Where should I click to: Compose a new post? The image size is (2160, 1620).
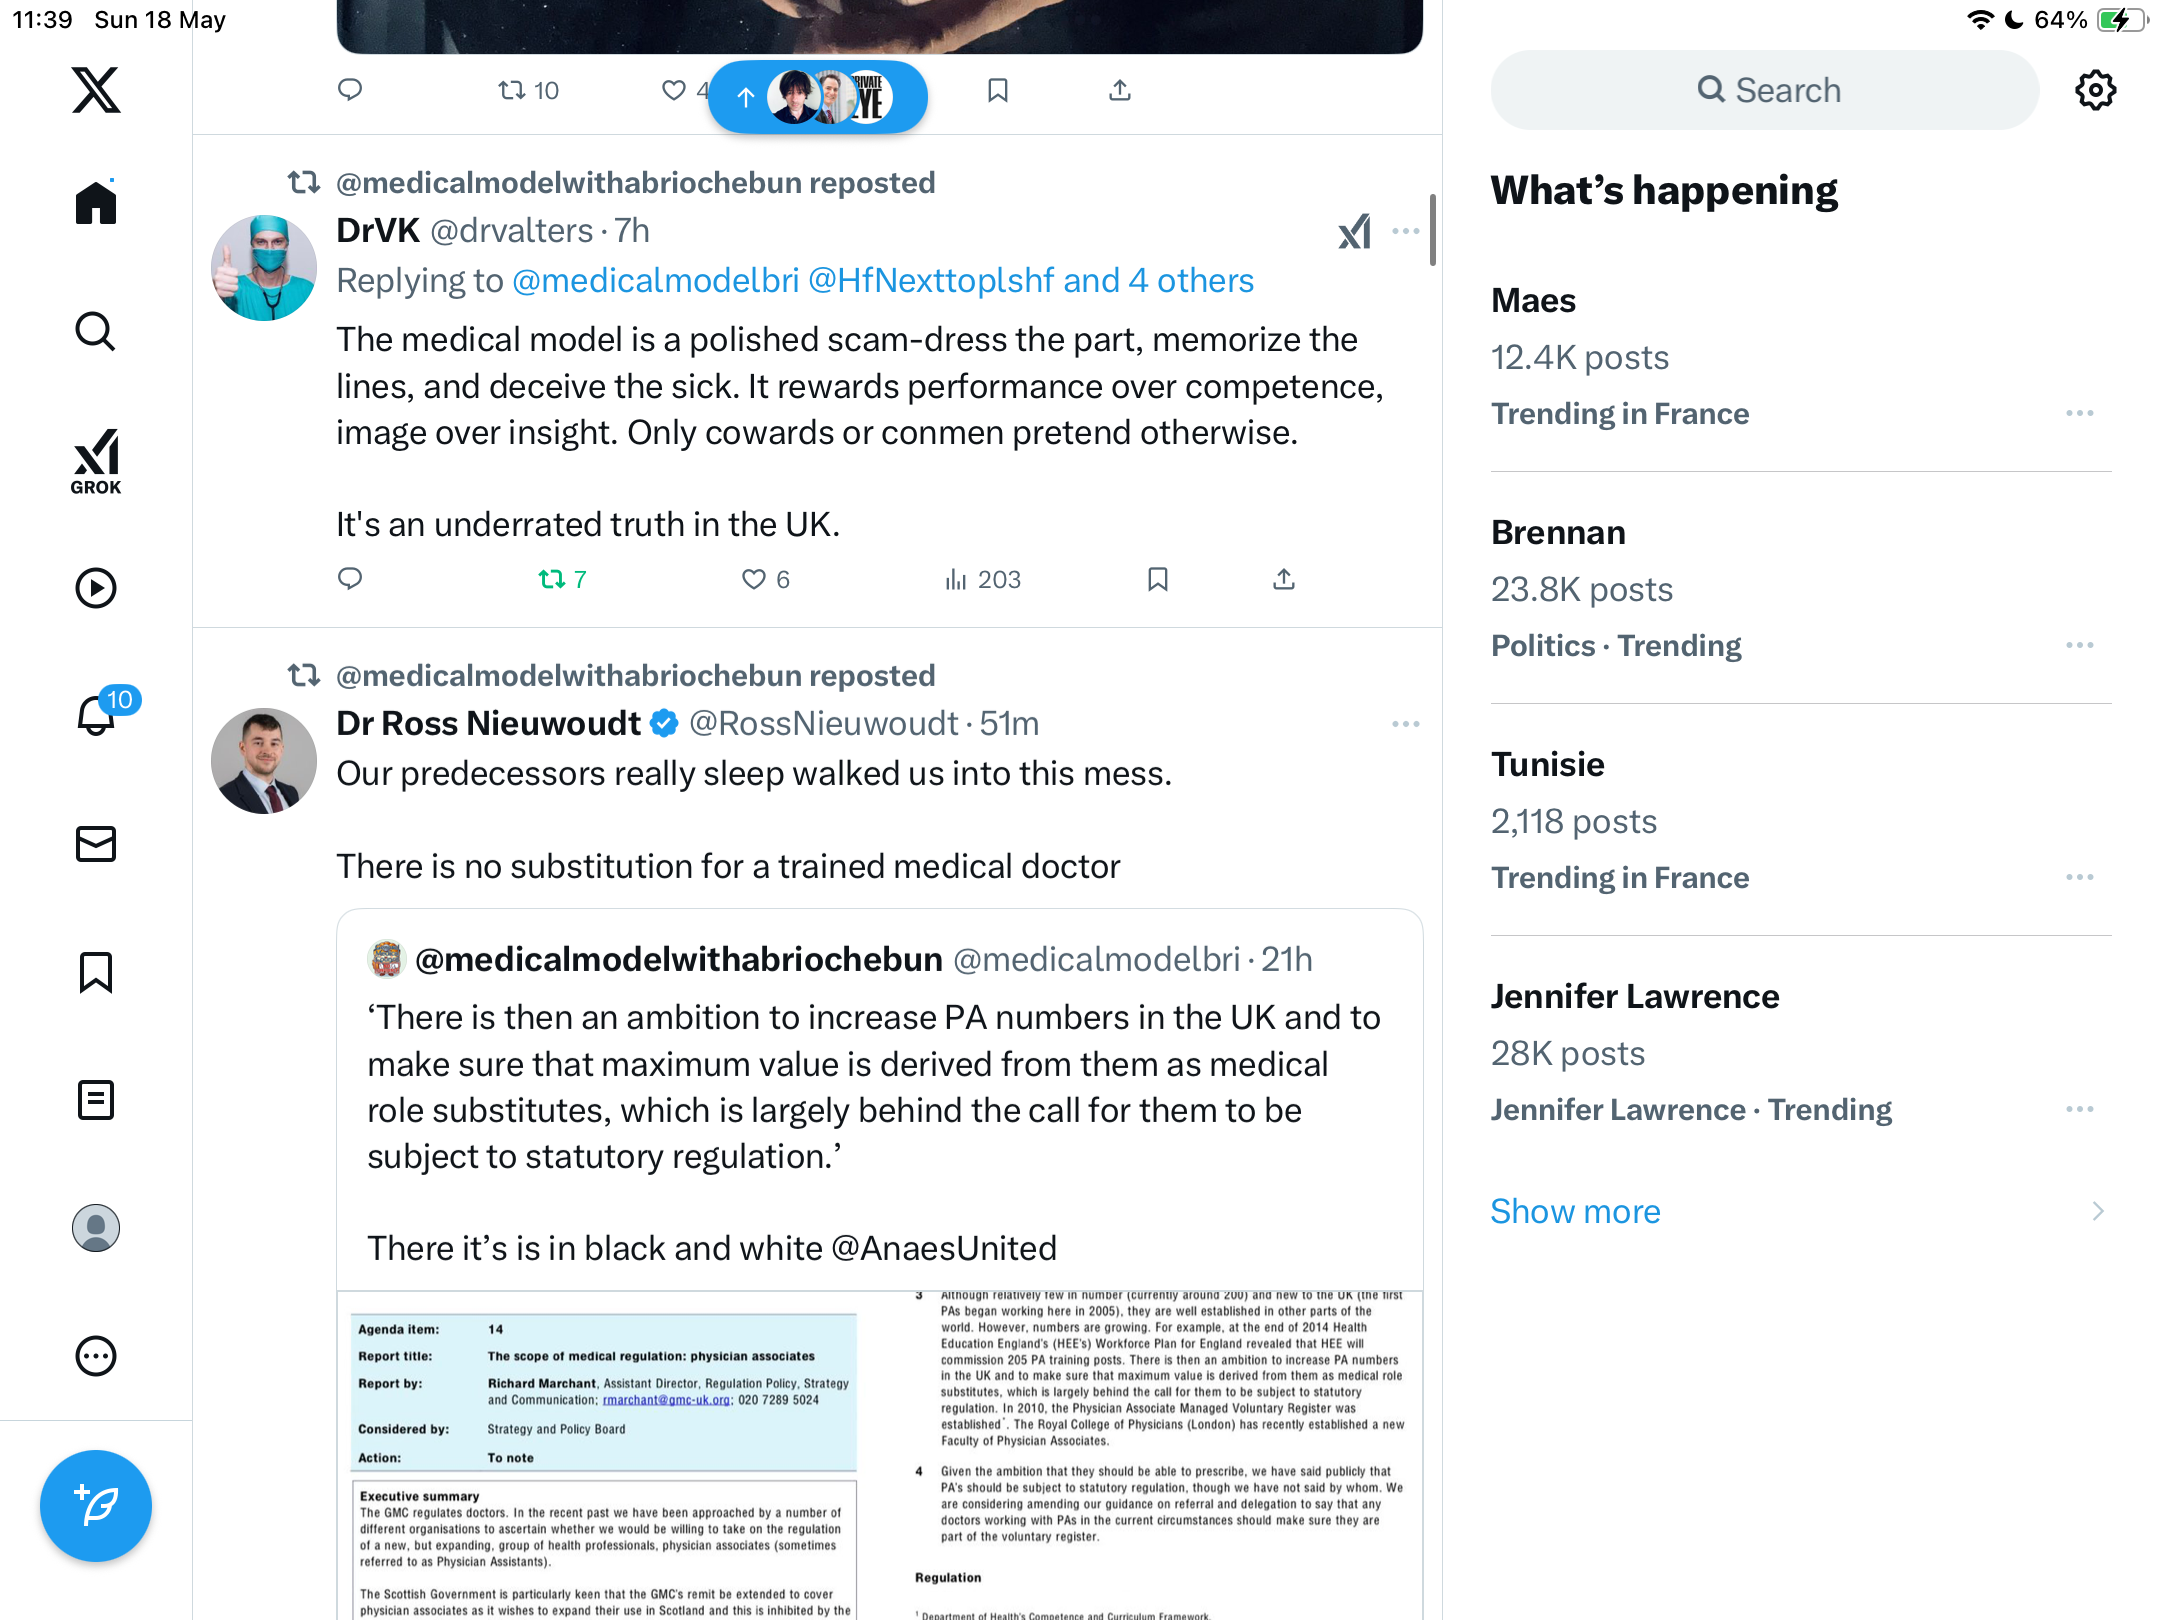point(96,1505)
